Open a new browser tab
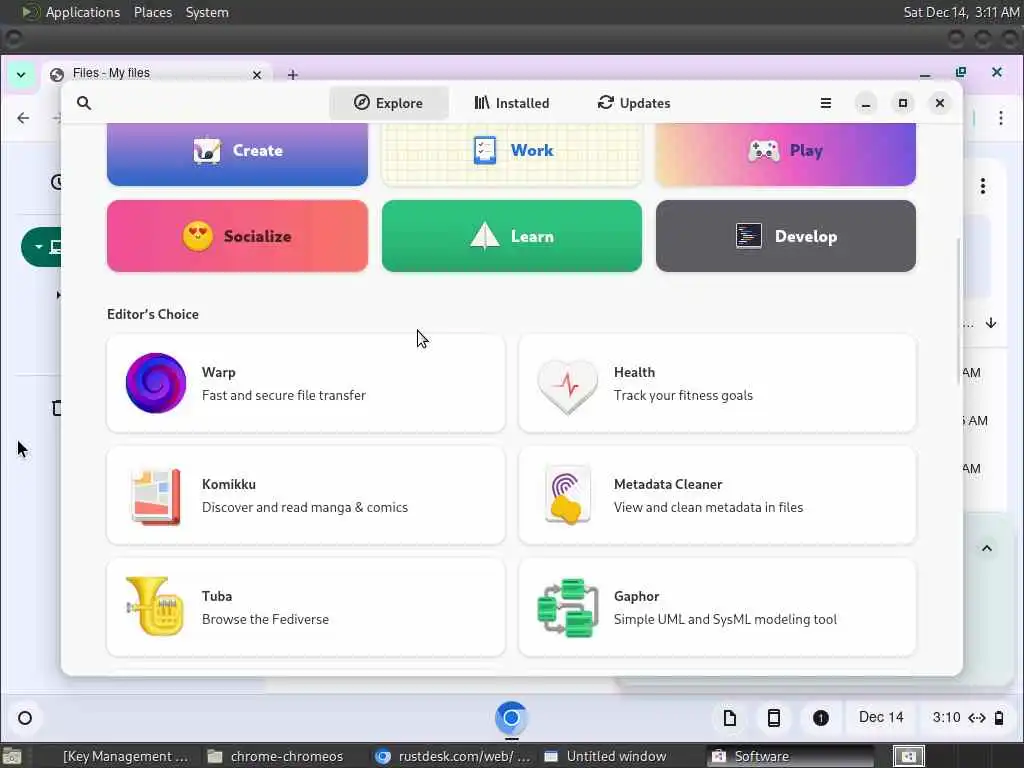The height and width of the screenshot is (768, 1024). [x=293, y=75]
